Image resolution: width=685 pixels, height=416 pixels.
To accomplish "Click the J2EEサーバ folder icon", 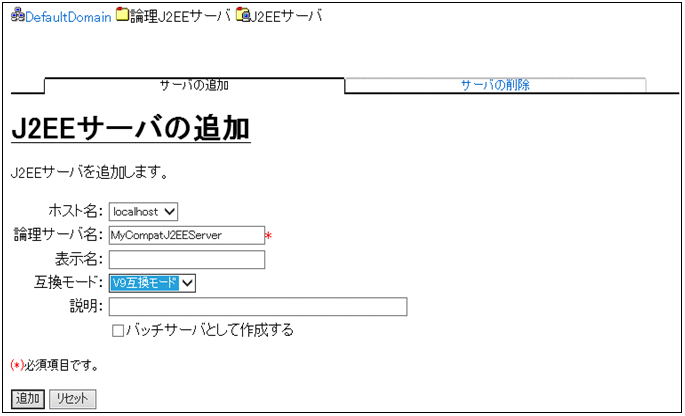I will 242,14.
